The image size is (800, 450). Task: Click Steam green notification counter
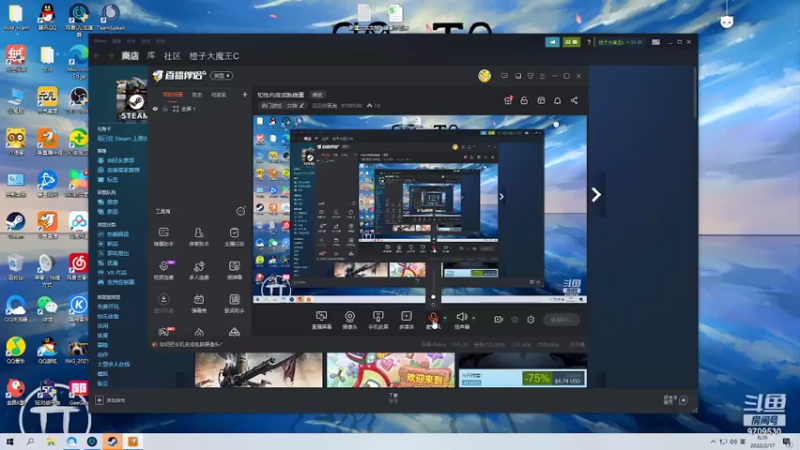tap(571, 42)
